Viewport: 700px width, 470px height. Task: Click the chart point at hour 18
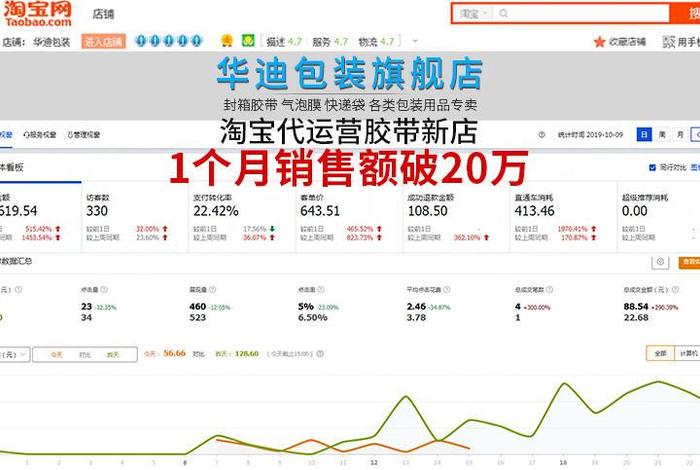[x=564, y=383]
